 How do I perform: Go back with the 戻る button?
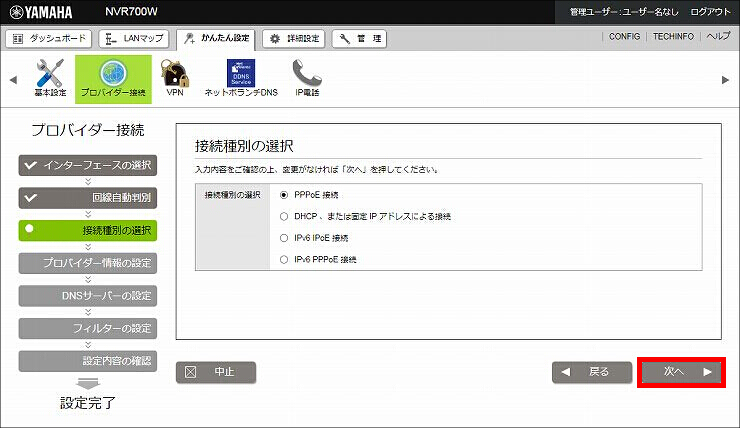tap(592, 372)
